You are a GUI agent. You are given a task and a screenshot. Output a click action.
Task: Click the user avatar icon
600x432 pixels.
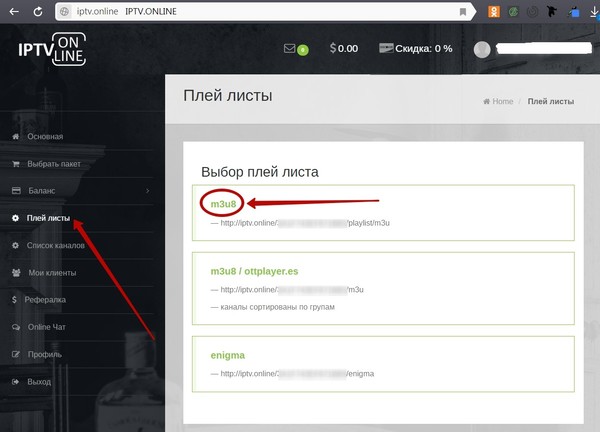click(482, 49)
